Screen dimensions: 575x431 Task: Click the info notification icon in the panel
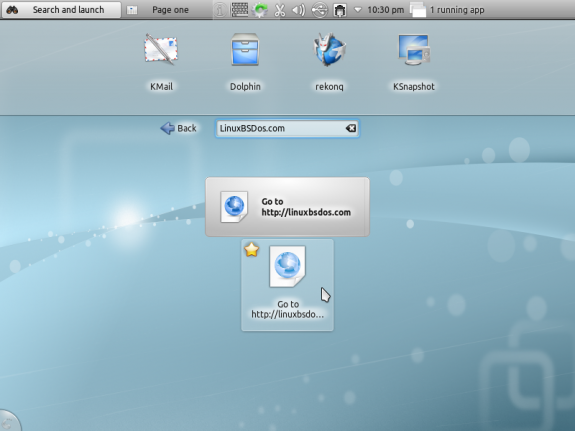(x=220, y=10)
